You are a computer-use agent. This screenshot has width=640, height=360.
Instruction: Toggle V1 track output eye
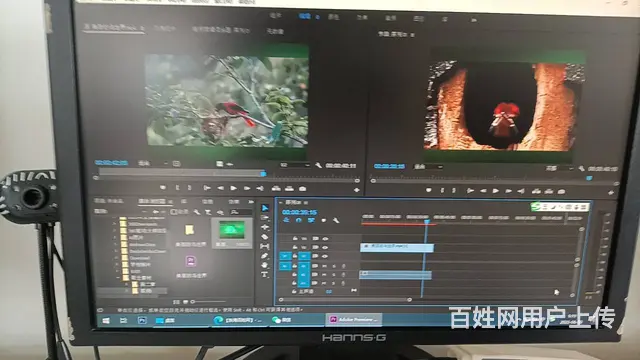[325, 256]
